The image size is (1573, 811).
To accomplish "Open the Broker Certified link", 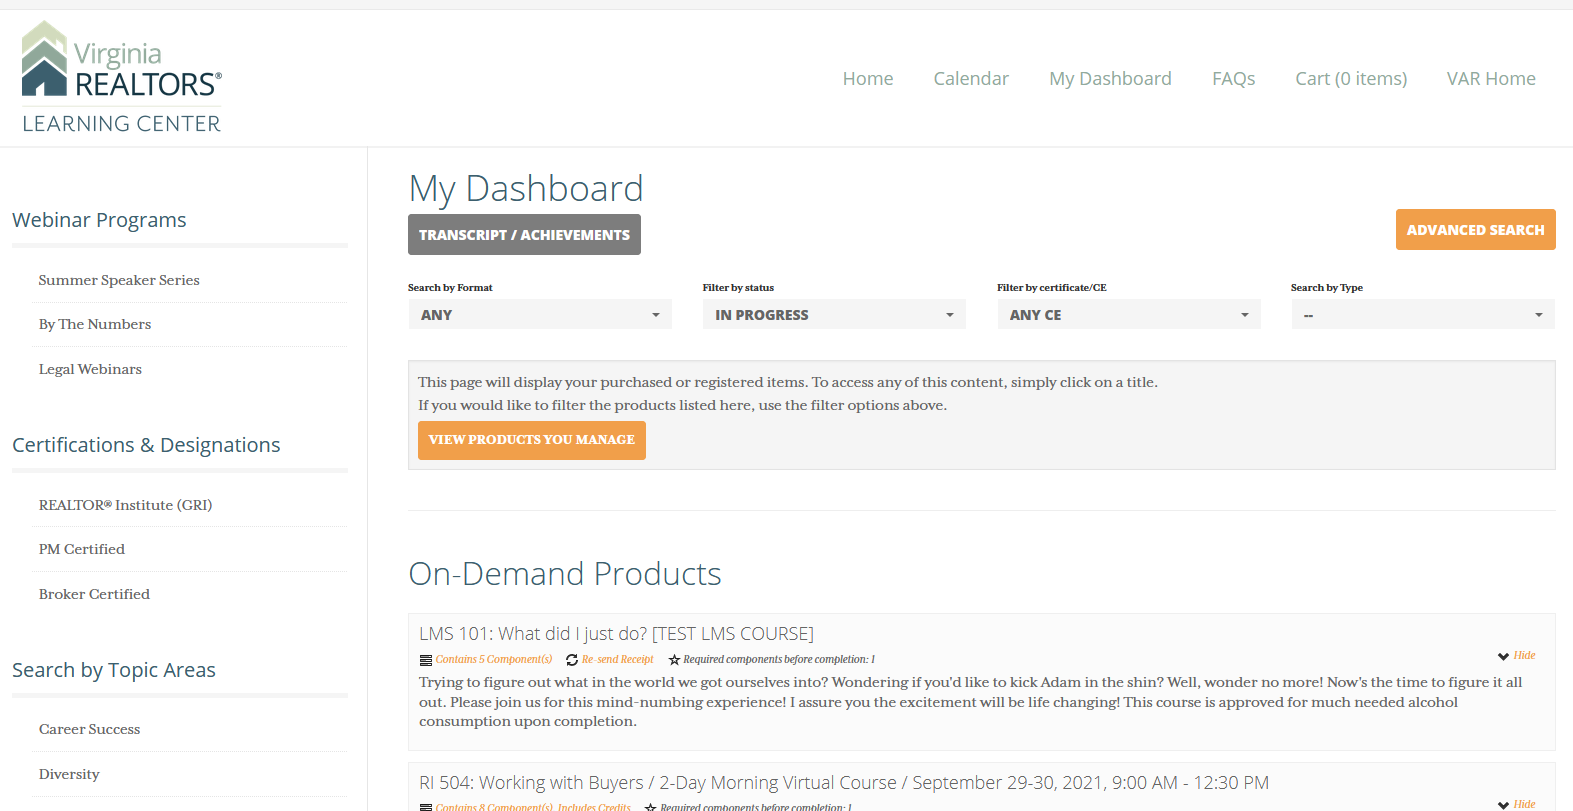I will pos(94,594).
